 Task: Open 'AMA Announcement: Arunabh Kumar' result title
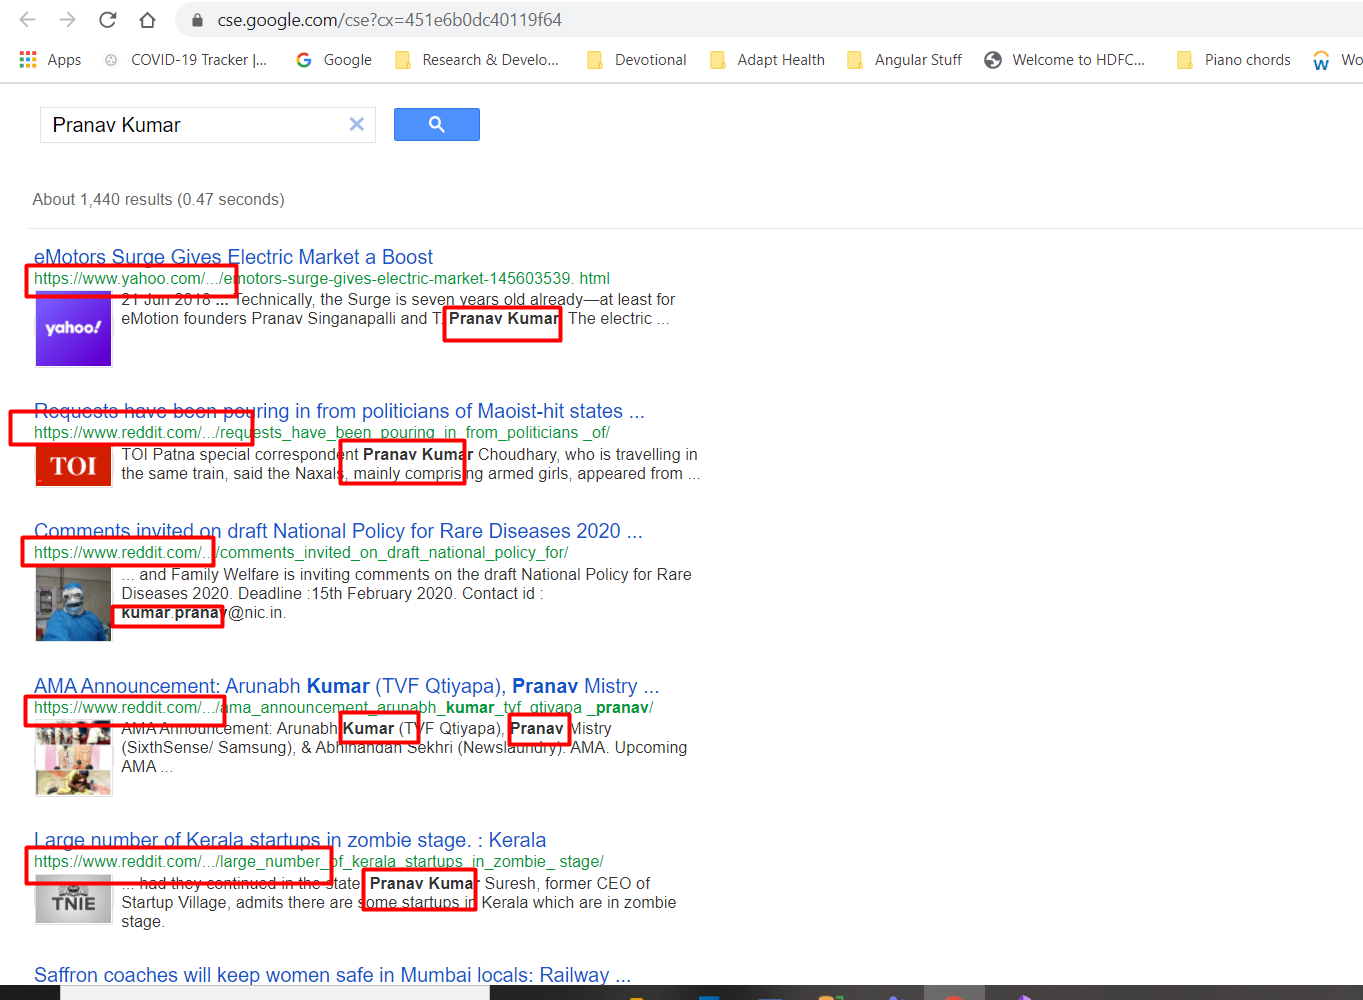click(x=346, y=686)
